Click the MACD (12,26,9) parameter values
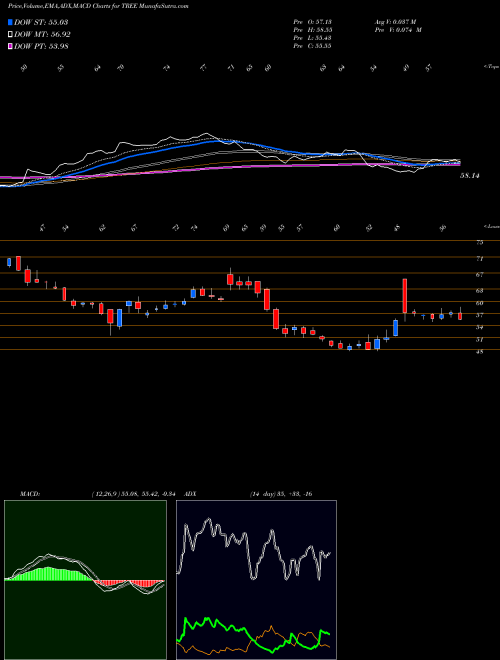 (133, 494)
